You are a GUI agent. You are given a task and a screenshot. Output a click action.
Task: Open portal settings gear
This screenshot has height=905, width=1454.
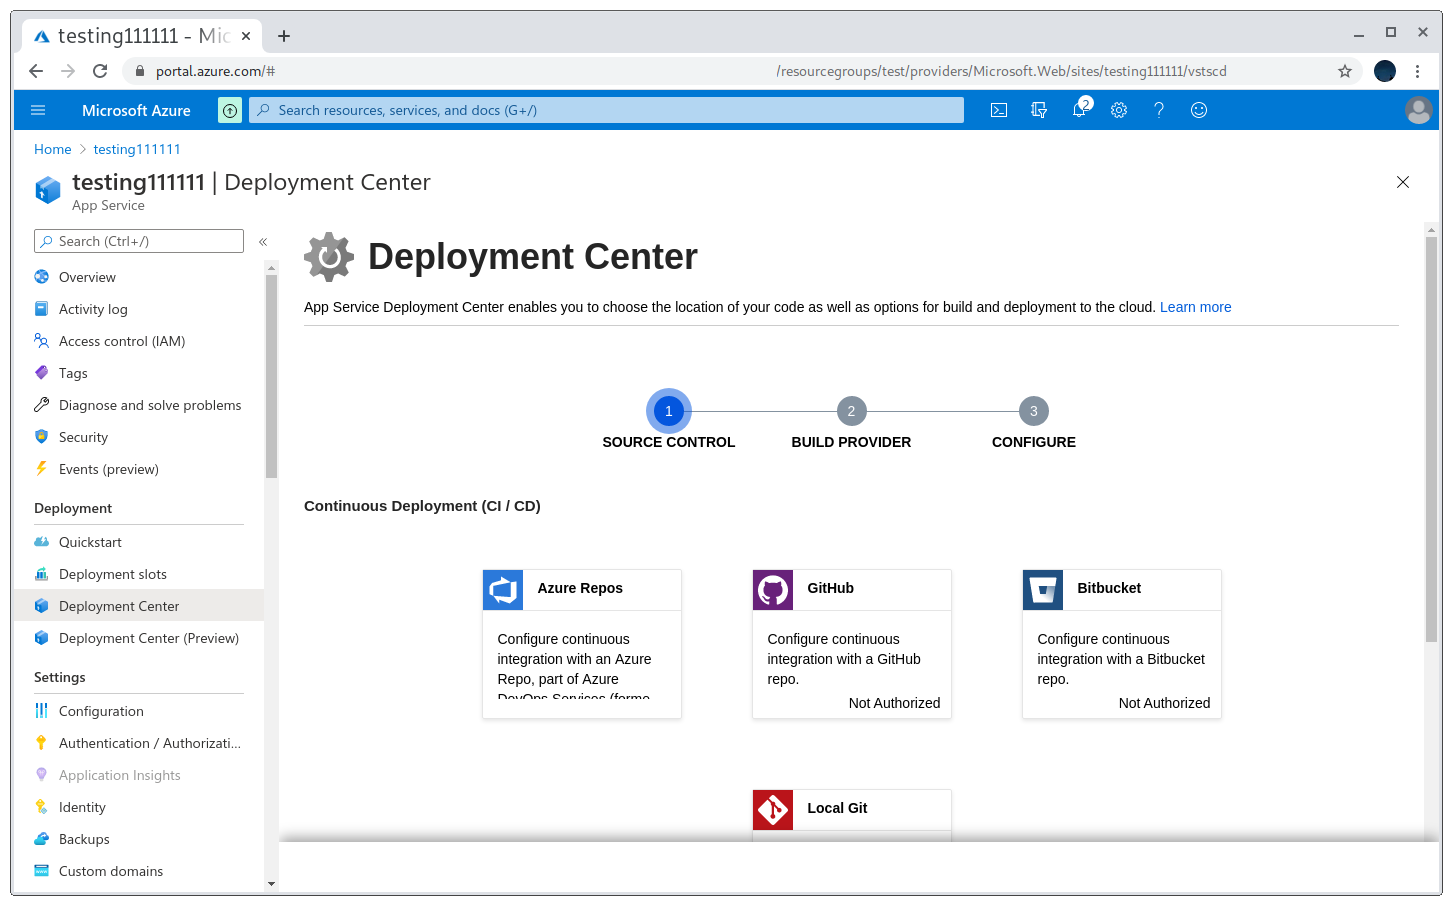[1119, 110]
